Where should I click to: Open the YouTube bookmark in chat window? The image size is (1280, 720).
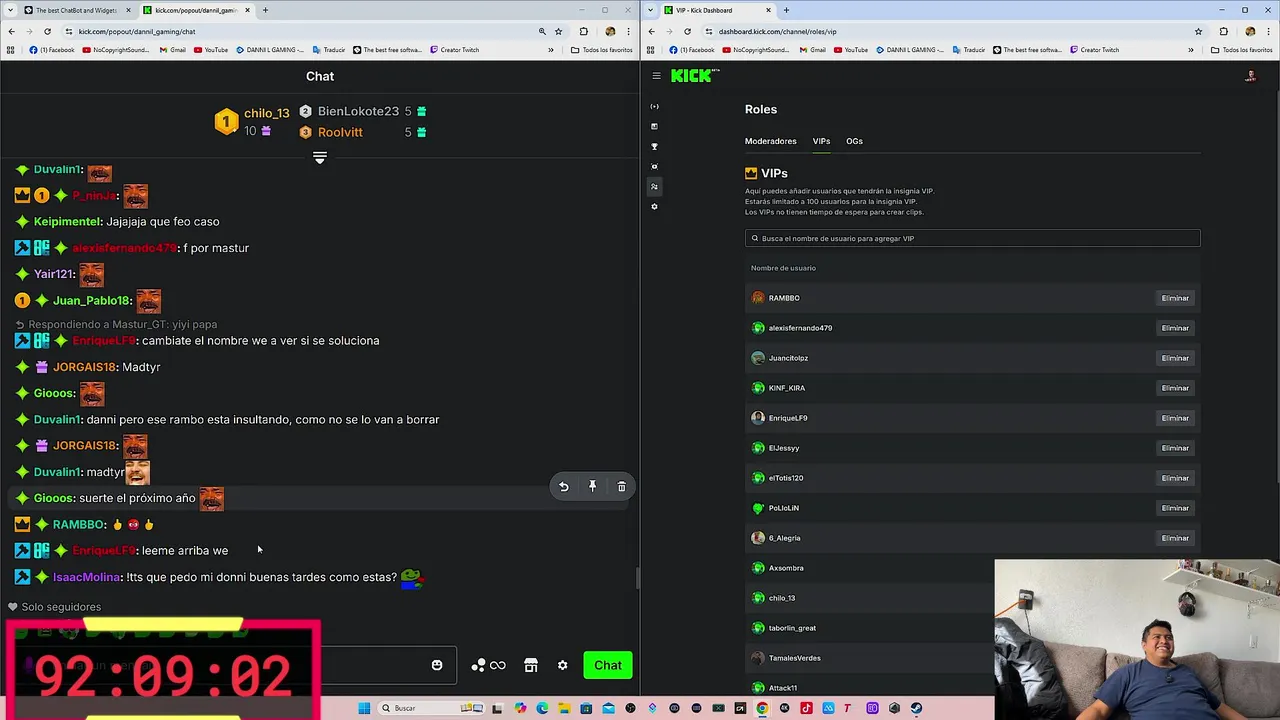[210, 50]
